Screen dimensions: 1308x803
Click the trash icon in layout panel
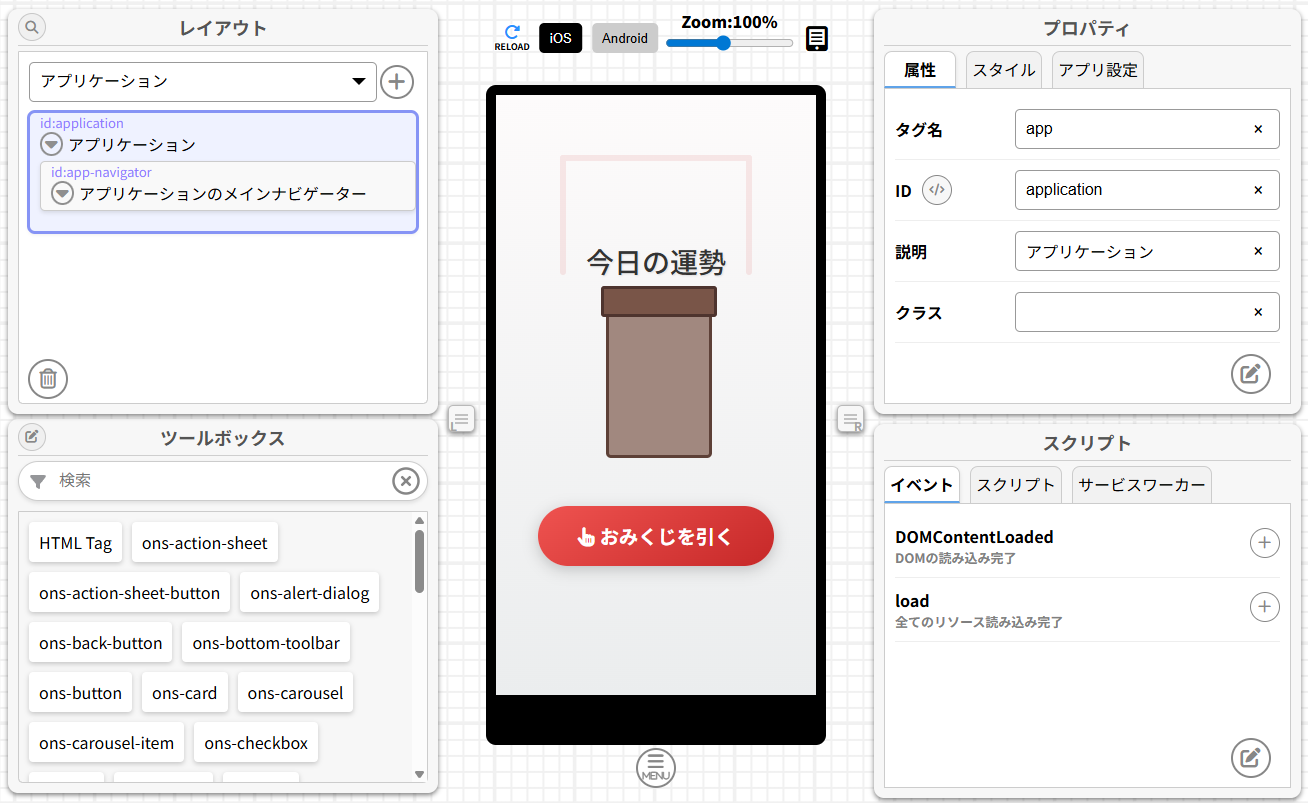point(48,379)
